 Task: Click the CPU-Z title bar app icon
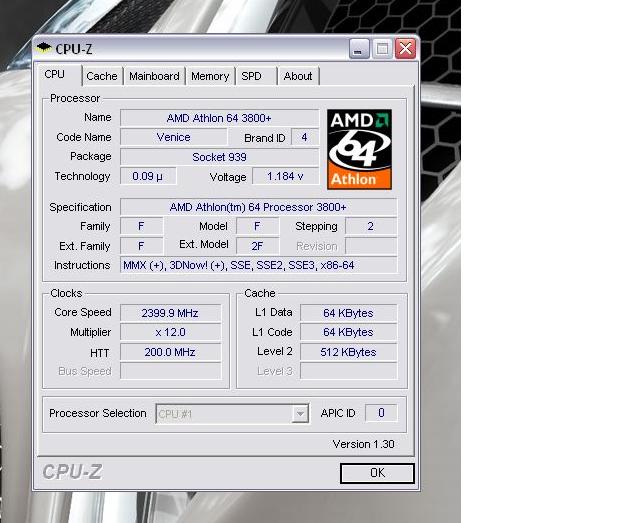[x=45, y=48]
